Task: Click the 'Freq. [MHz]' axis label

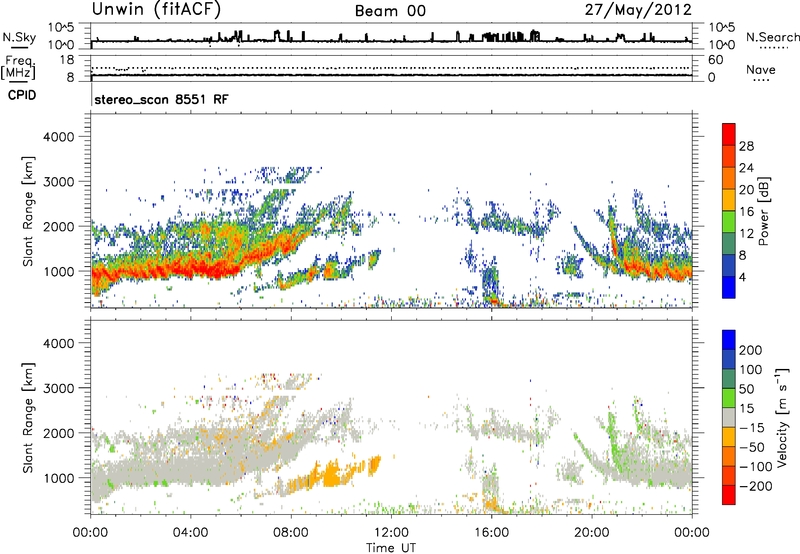Action: [x=19, y=67]
